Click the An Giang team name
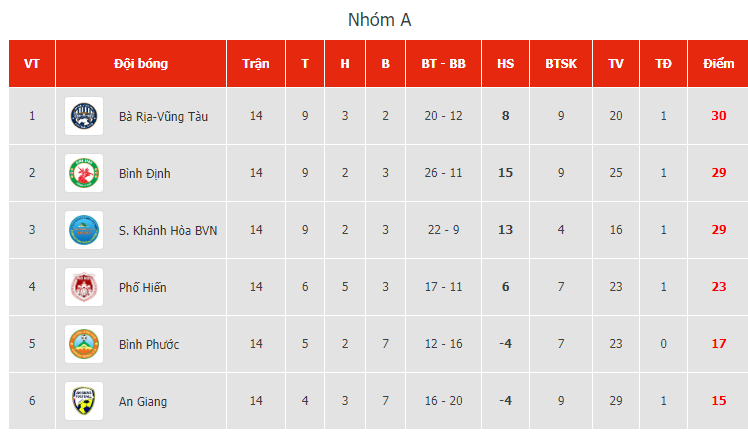 point(143,401)
